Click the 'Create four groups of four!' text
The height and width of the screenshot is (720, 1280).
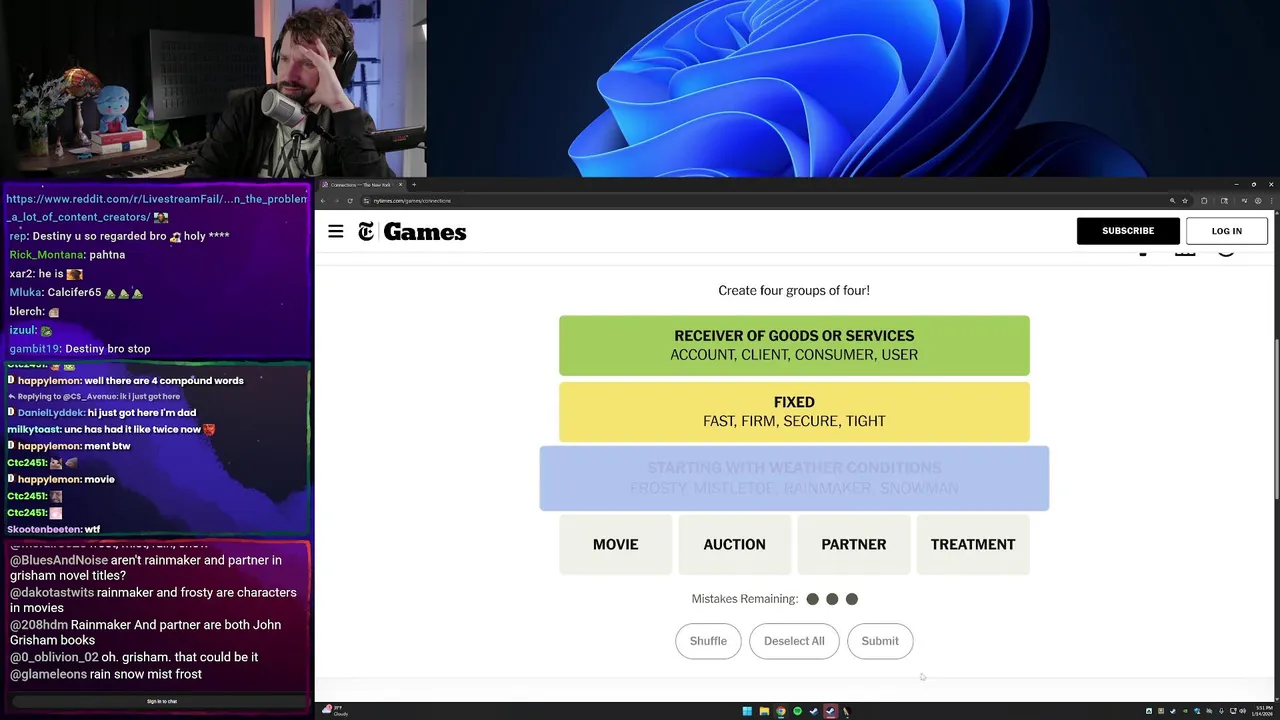(794, 290)
